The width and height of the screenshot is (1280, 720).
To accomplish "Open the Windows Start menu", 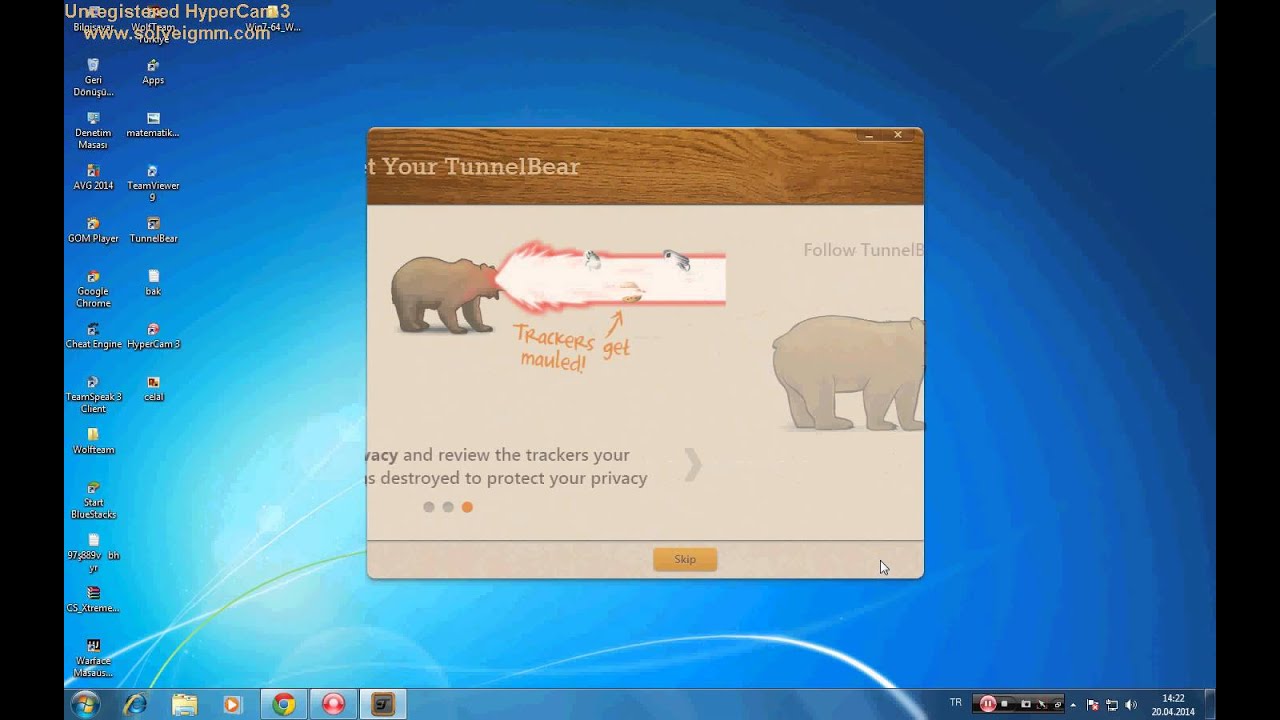I will pos(85,704).
